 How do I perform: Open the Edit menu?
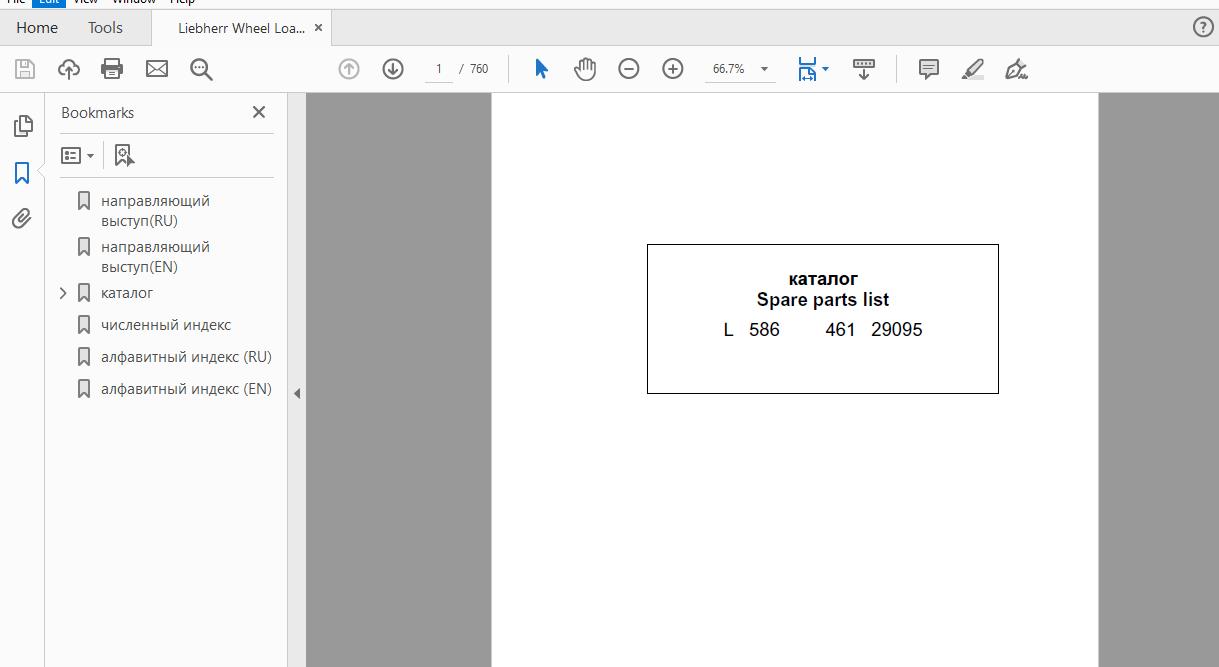pyautogui.click(x=49, y=2)
